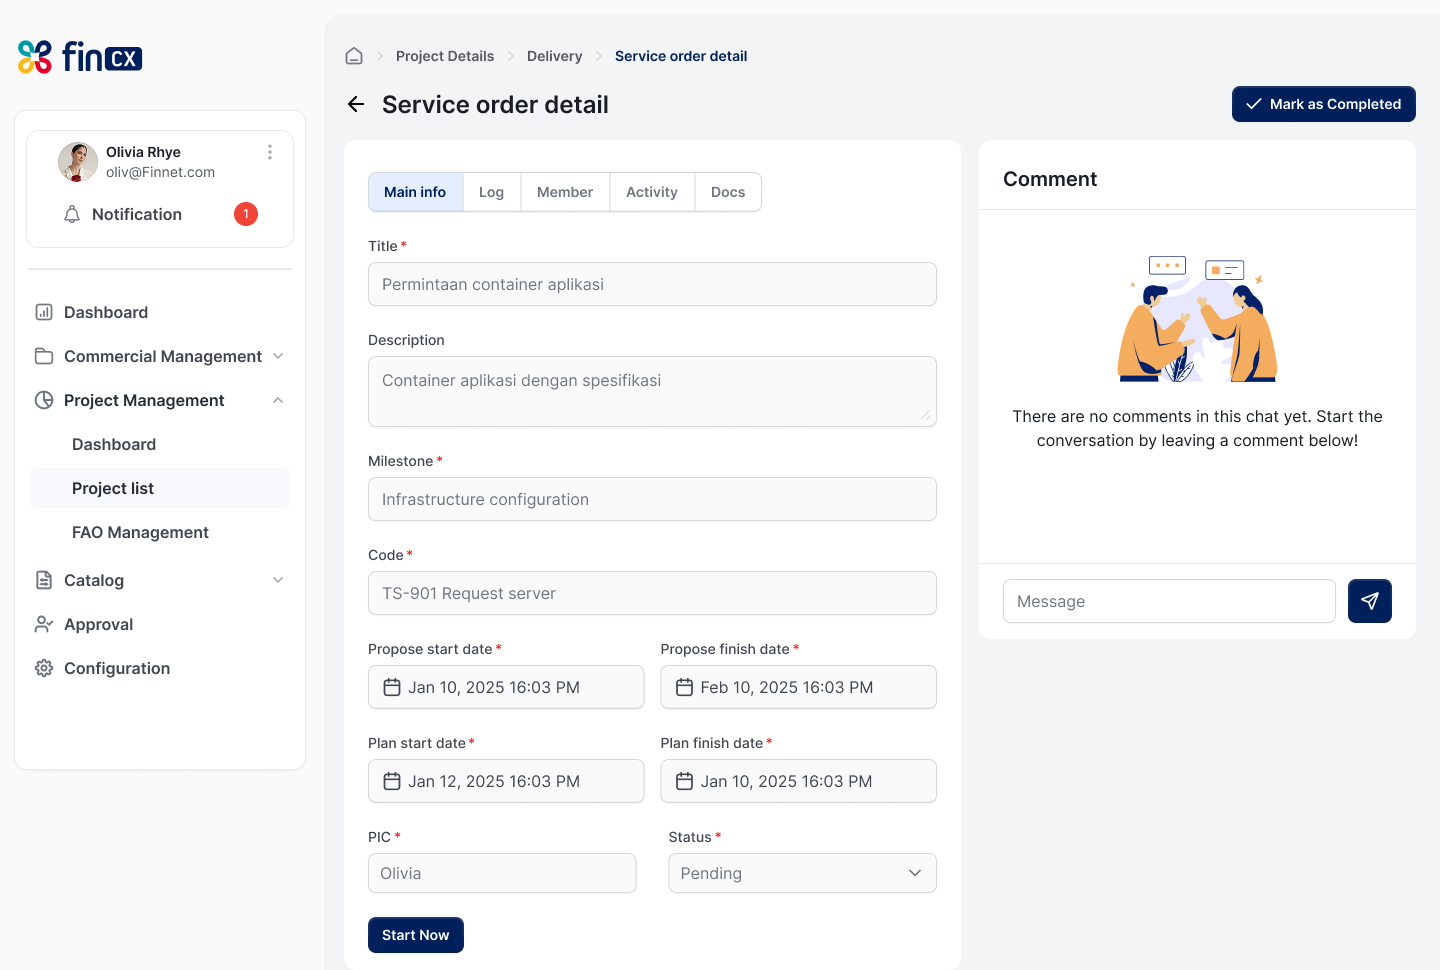Click the fincx logo
The height and width of the screenshot is (970, 1440).
click(80, 57)
